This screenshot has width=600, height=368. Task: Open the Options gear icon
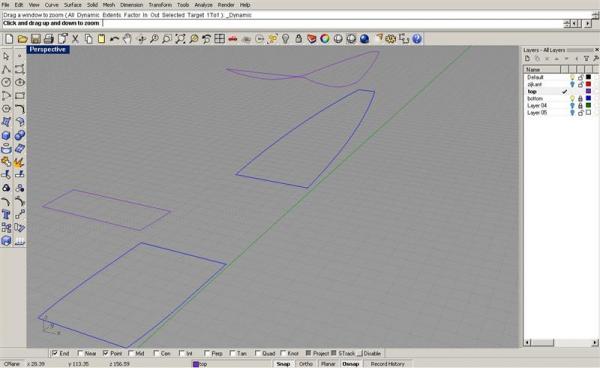click(x=390, y=39)
